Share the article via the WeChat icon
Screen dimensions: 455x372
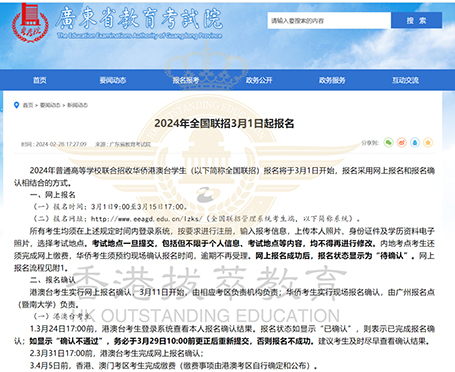[x=388, y=143]
